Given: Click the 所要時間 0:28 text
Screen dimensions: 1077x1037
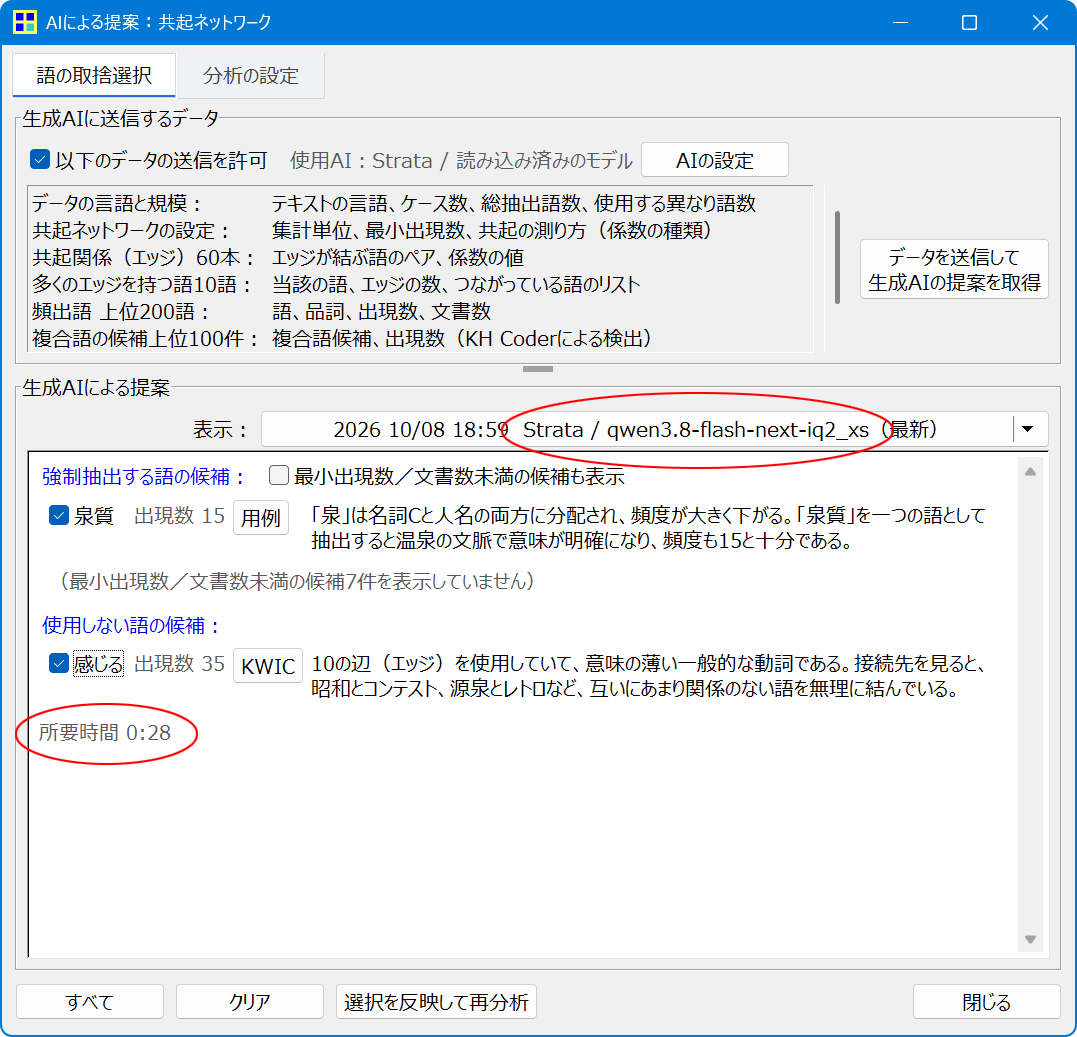Looking at the screenshot, I should [x=104, y=732].
